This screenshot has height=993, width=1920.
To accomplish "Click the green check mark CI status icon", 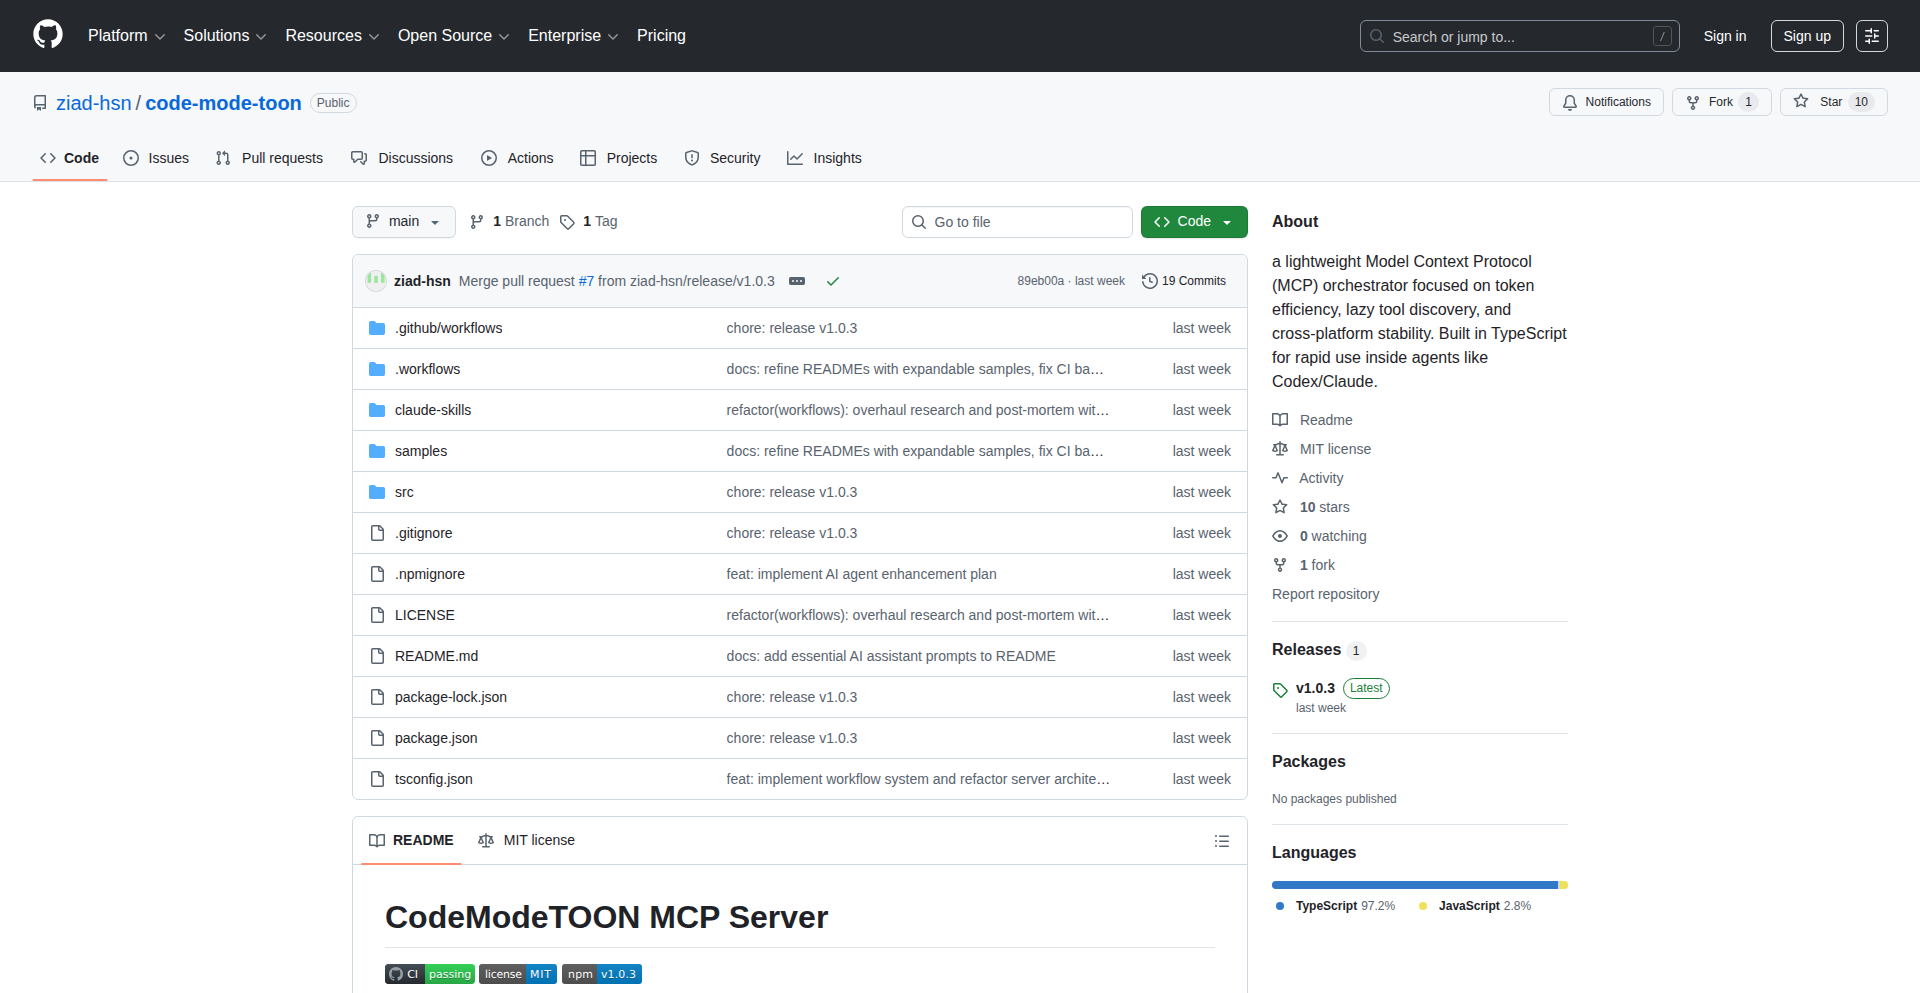I will point(833,281).
